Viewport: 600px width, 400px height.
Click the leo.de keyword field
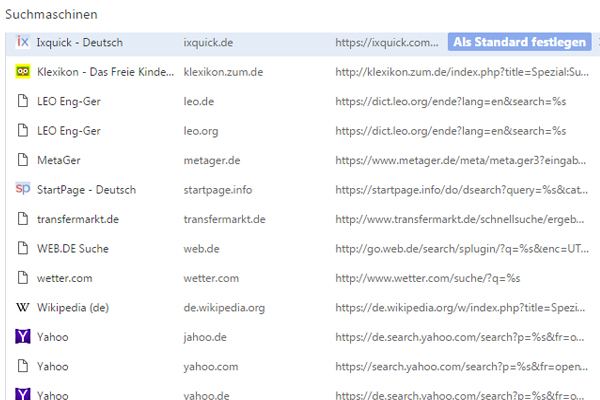(198, 102)
